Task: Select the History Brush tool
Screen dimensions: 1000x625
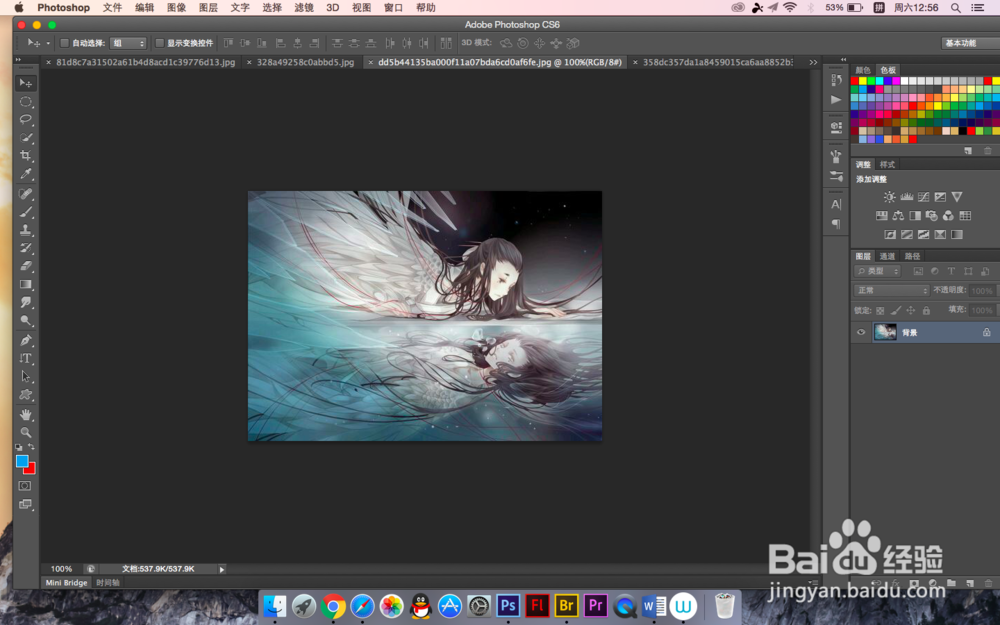Action: point(26,248)
